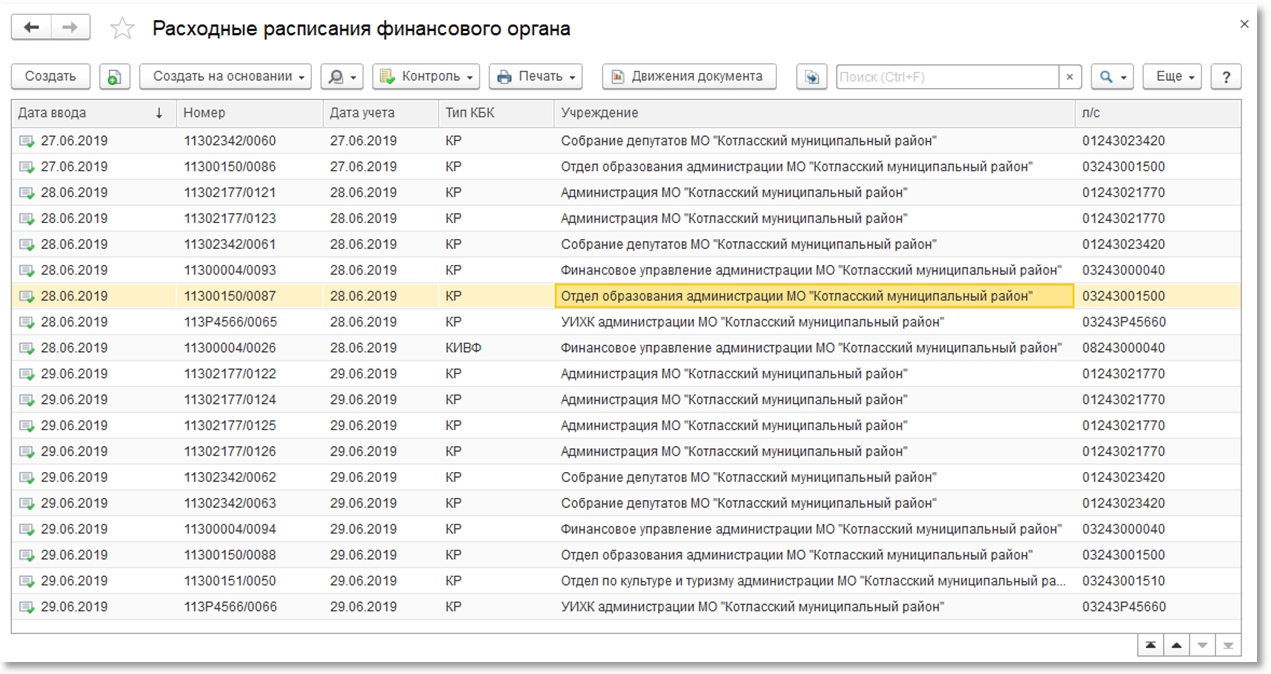Click the л/с column header
1271x674 pixels.
coord(1158,113)
